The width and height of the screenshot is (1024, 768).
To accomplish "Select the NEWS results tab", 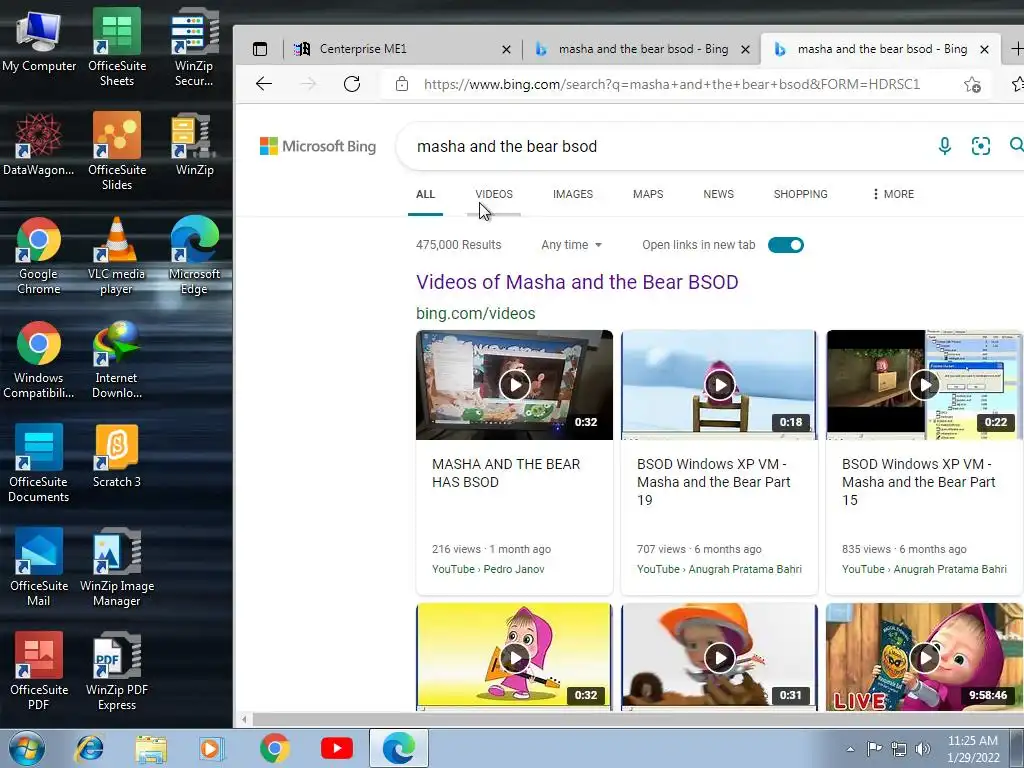I will pos(718,194).
